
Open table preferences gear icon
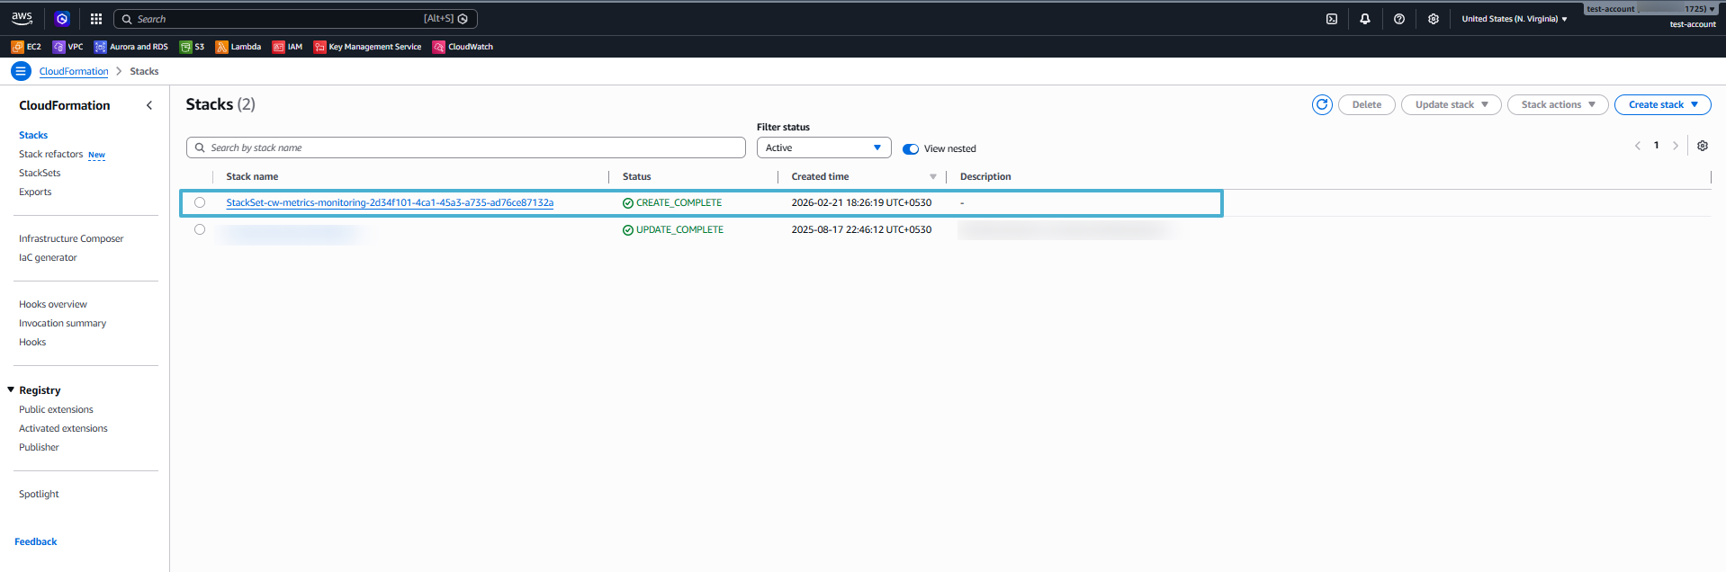tap(1702, 146)
